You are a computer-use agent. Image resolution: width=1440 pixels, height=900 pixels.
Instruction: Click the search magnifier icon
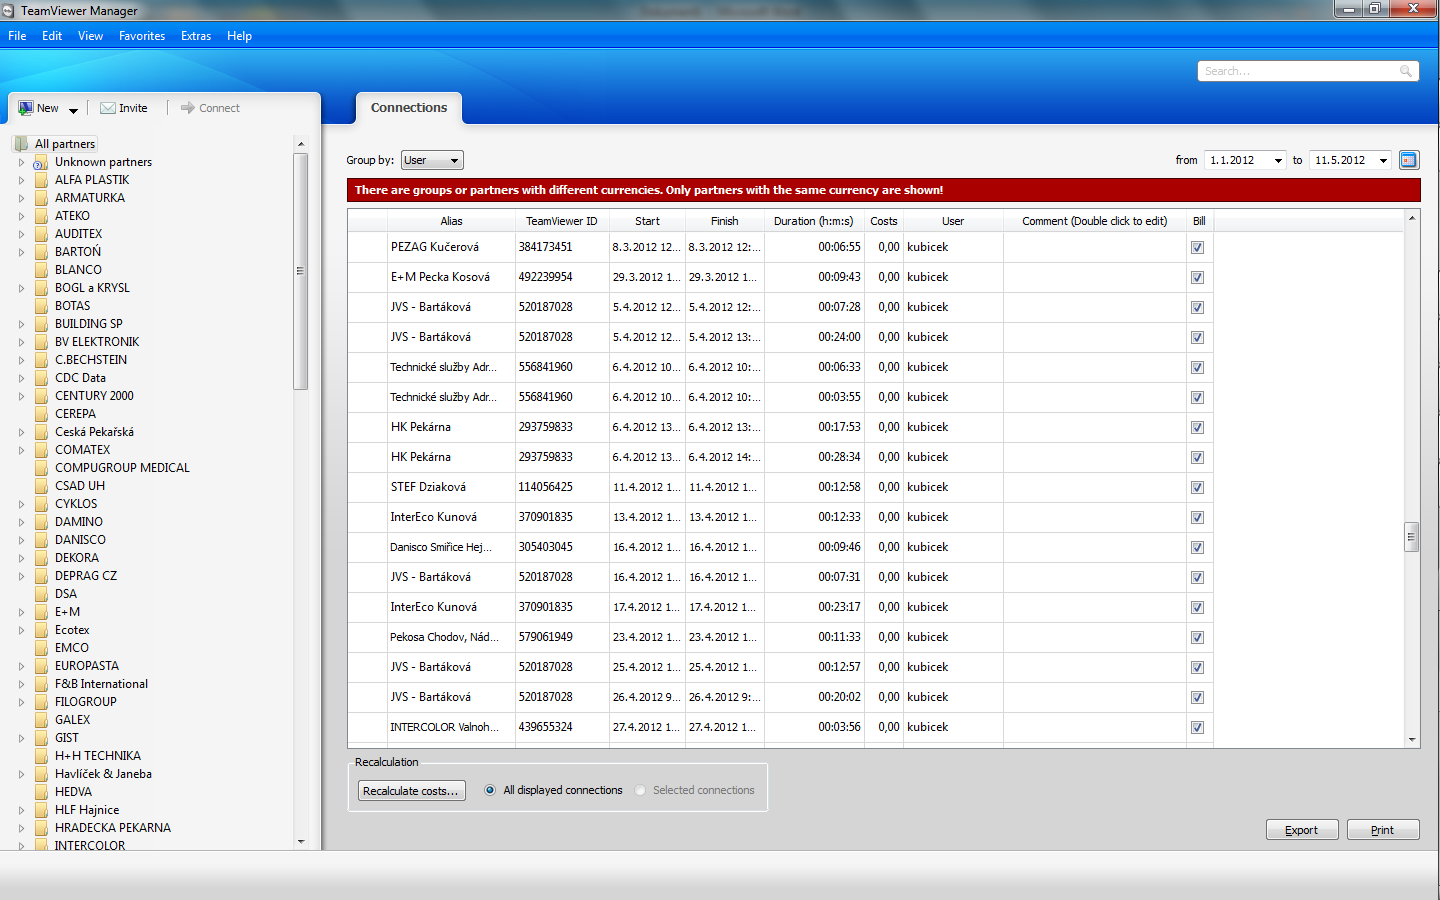tap(1406, 71)
